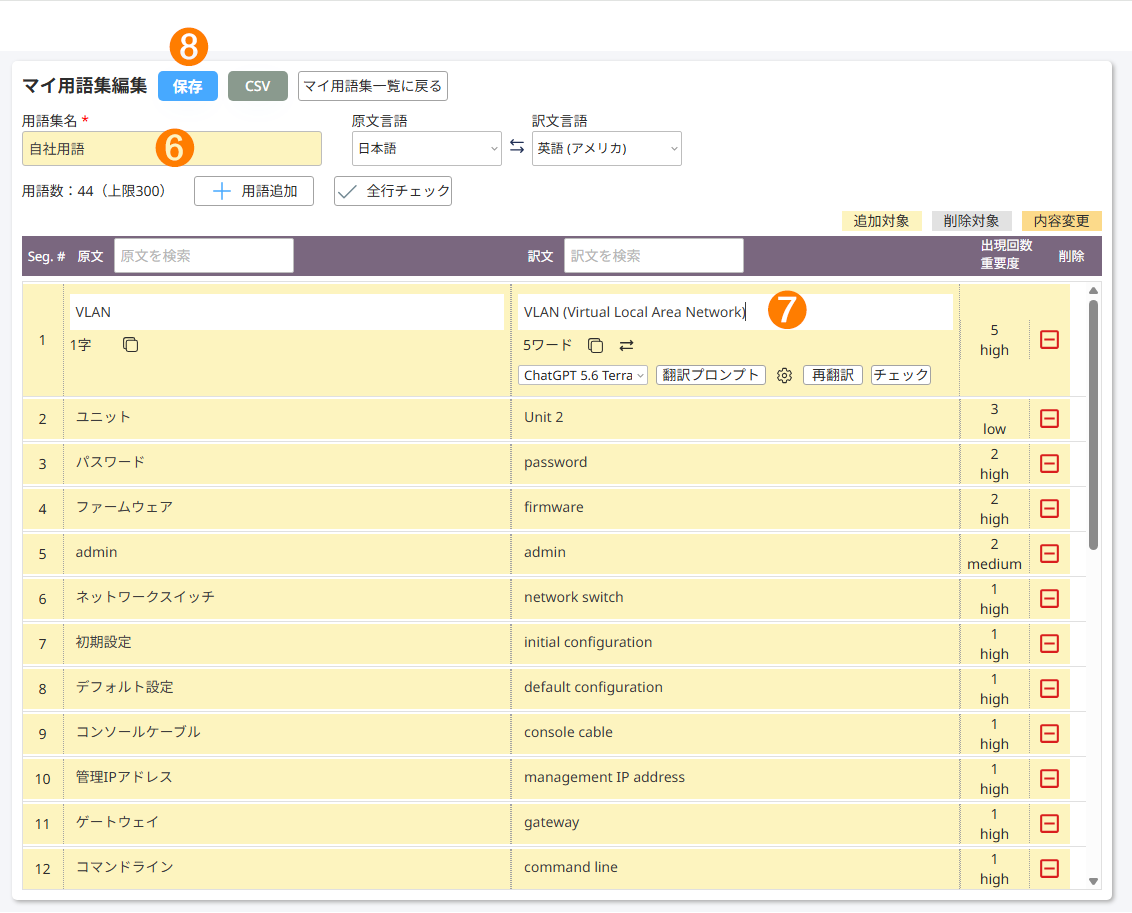Click the 訳文を検索 search box

[654, 256]
